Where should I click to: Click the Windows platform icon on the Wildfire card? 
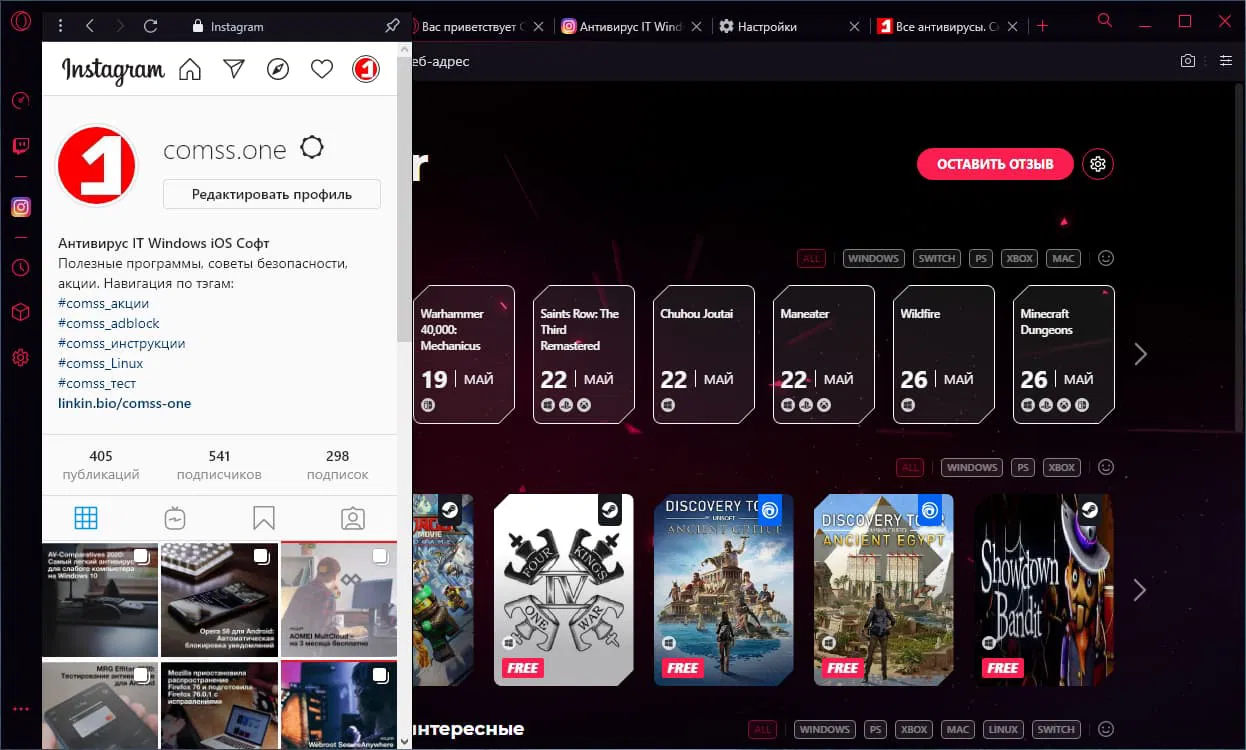pos(908,405)
